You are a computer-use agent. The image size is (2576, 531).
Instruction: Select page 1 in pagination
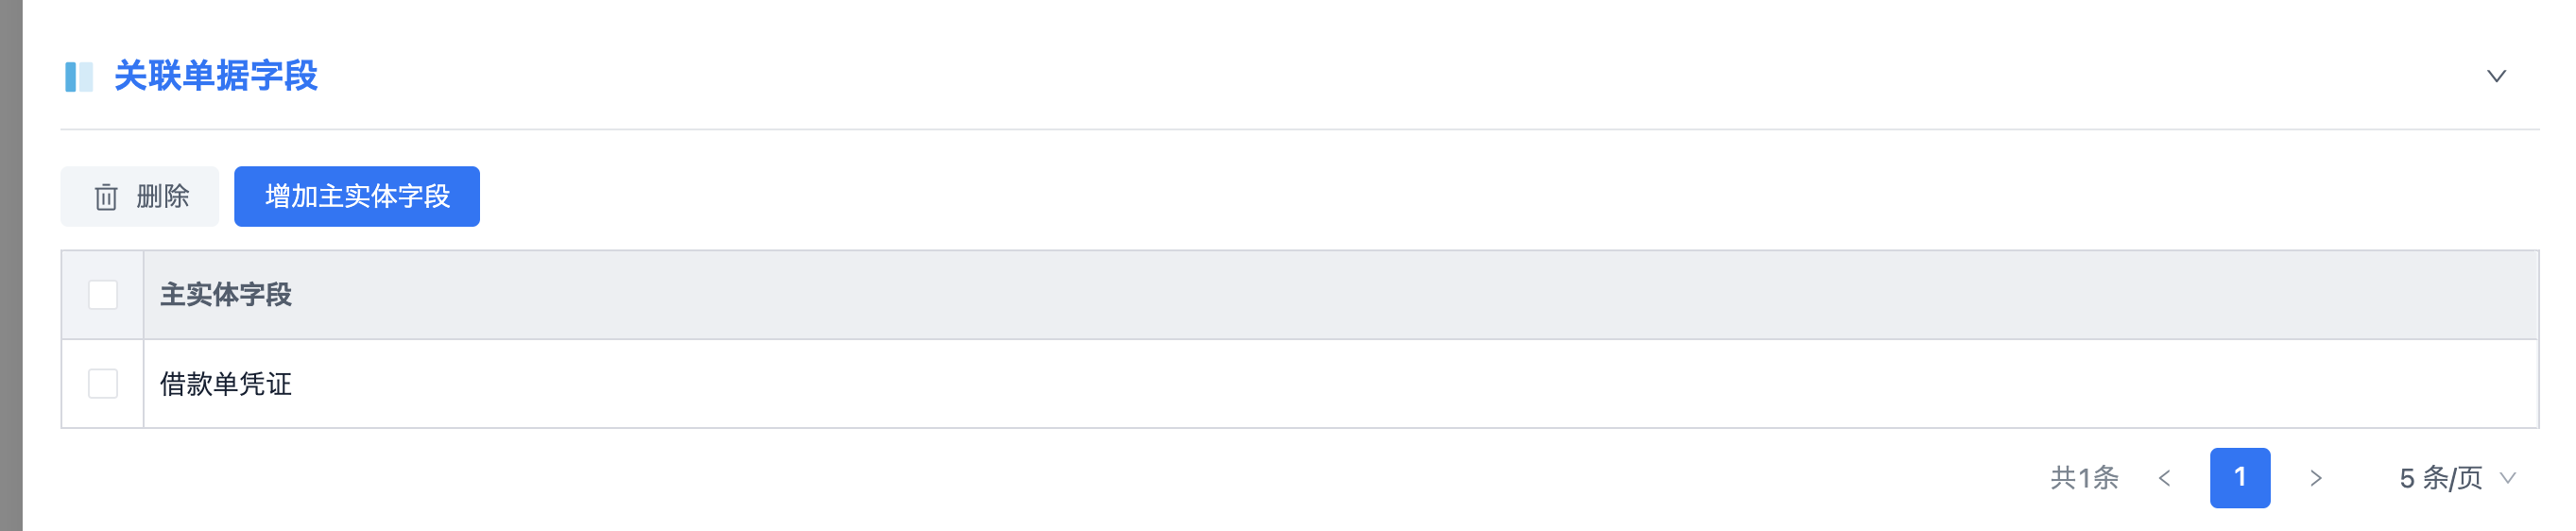pyautogui.click(x=2240, y=478)
